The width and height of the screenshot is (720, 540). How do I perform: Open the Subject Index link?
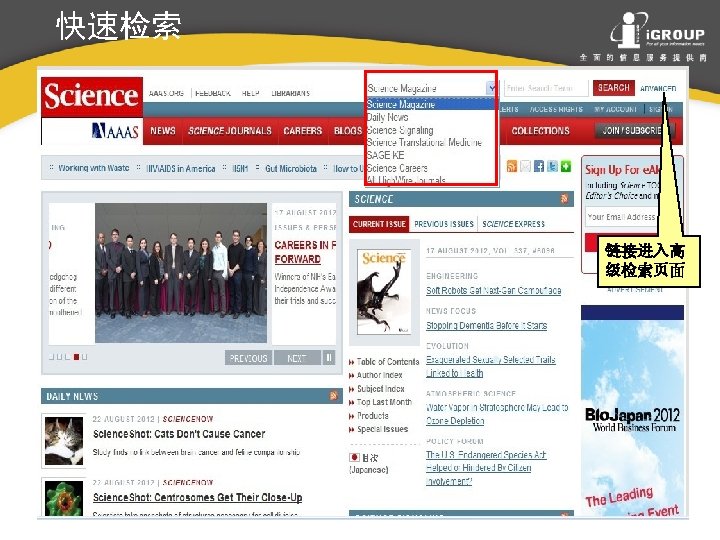[380, 389]
